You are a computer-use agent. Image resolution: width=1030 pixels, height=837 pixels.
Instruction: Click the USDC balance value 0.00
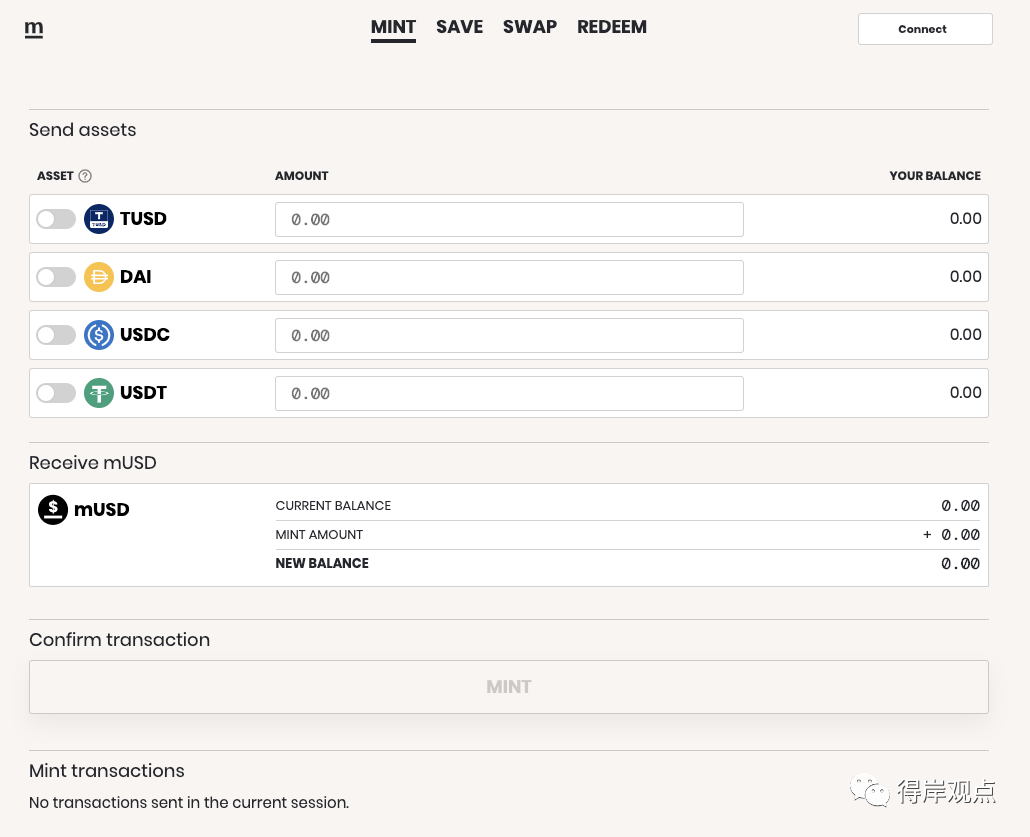click(x=965, y=334)
